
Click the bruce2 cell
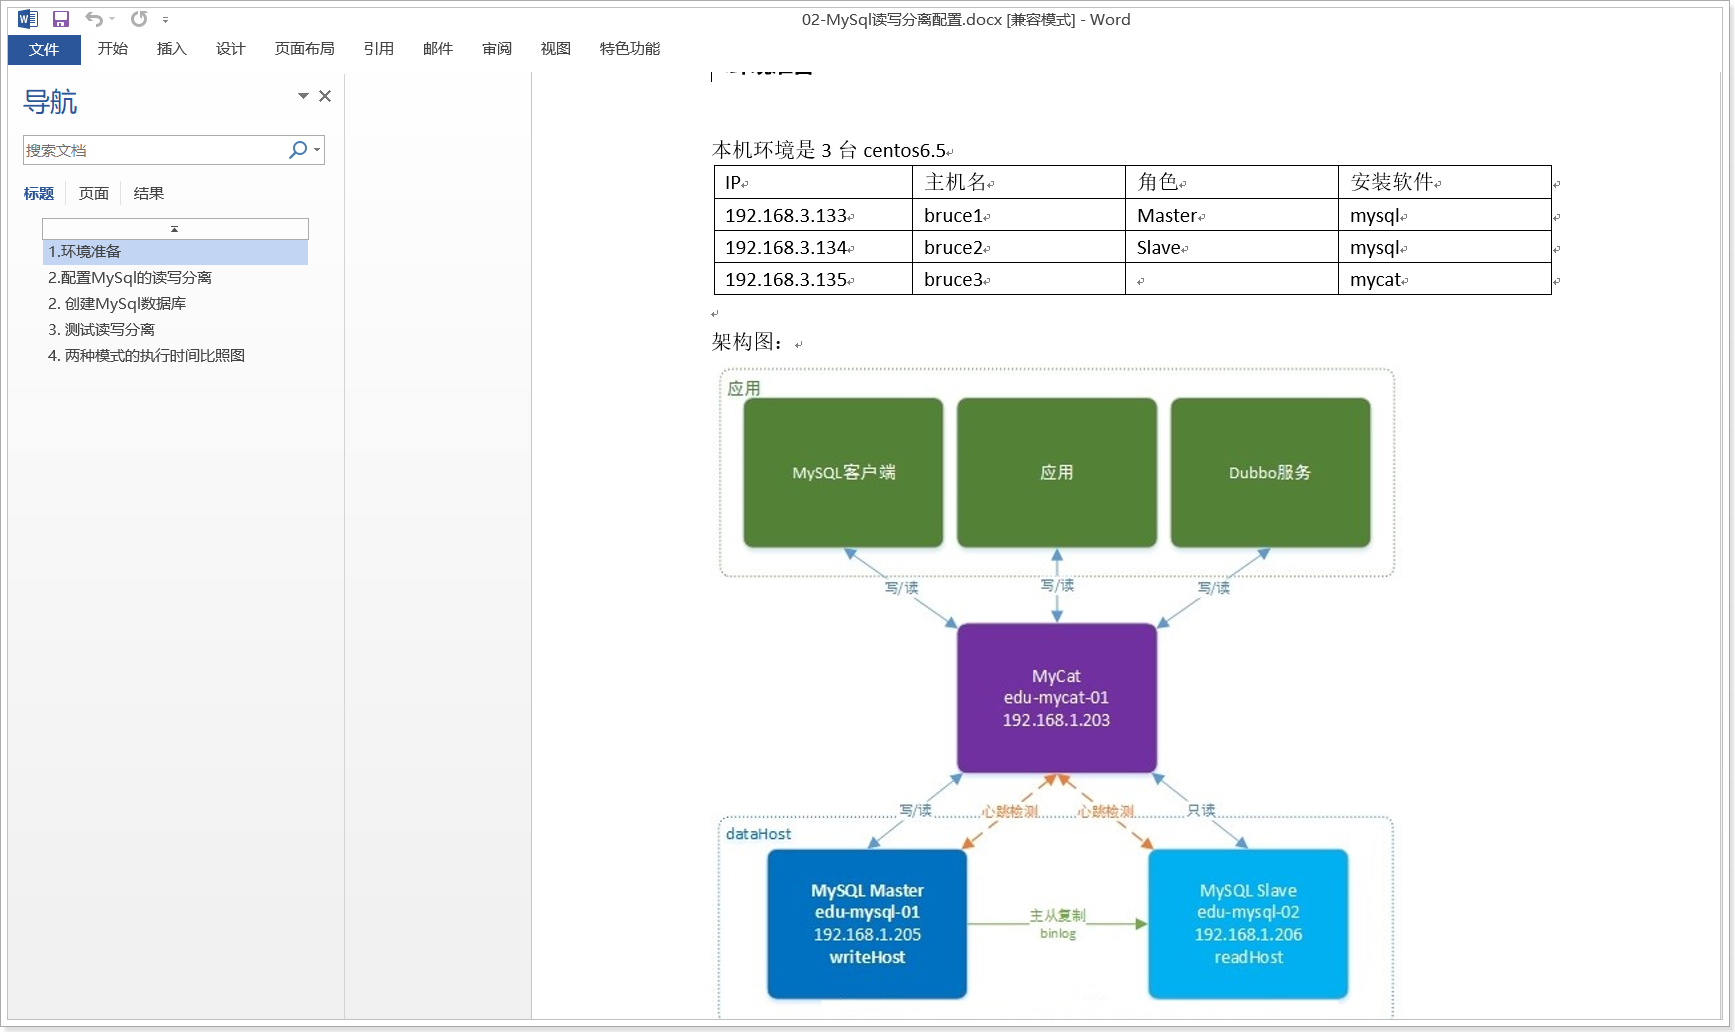coord(1019,247)
